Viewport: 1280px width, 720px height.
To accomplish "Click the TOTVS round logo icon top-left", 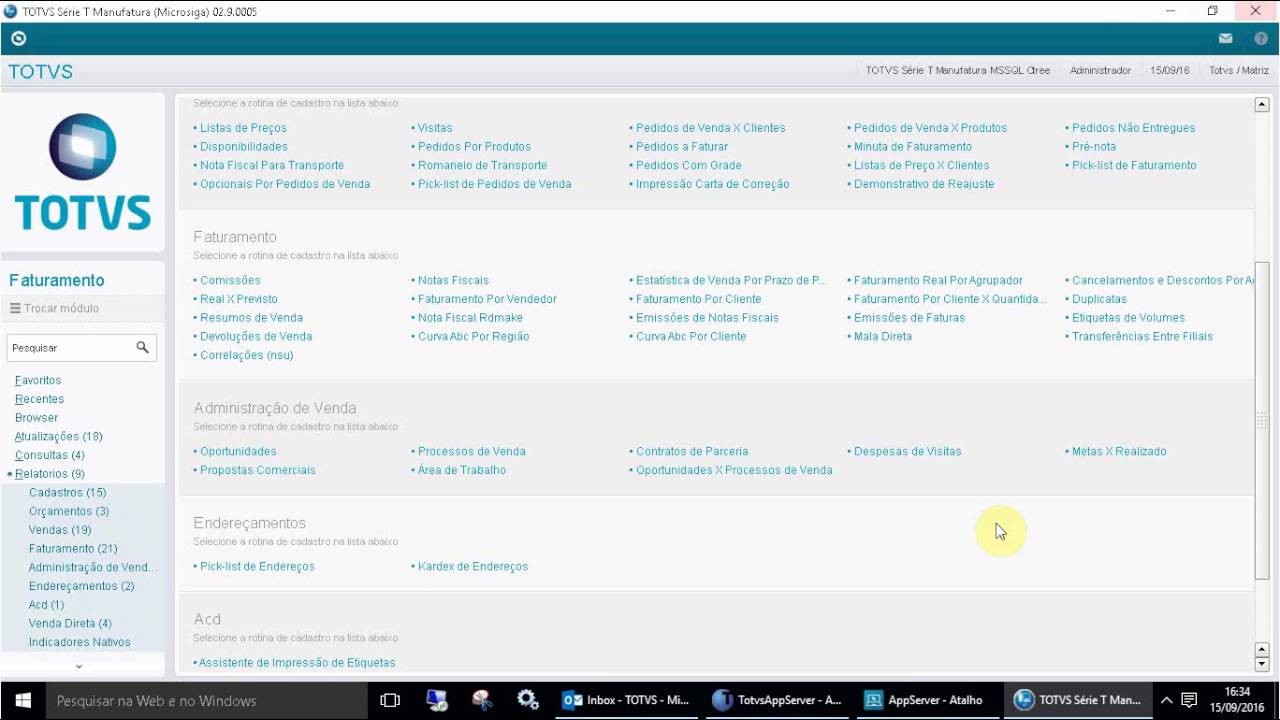I will 18,39.
